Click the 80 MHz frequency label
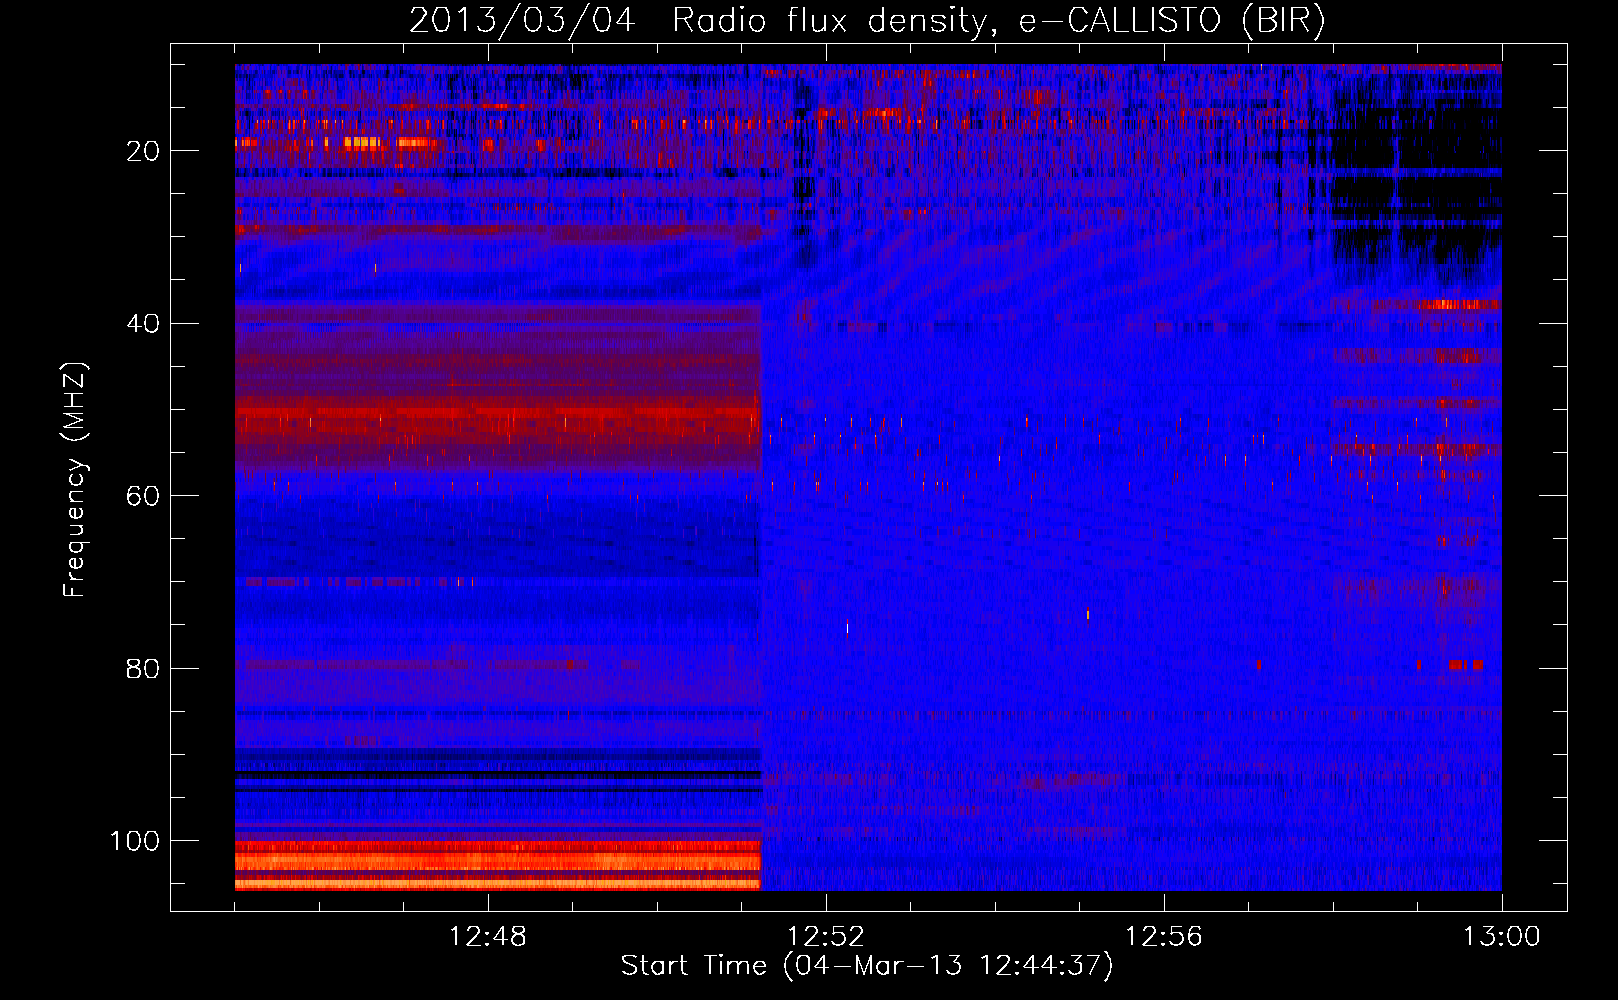 coord(143,669)
